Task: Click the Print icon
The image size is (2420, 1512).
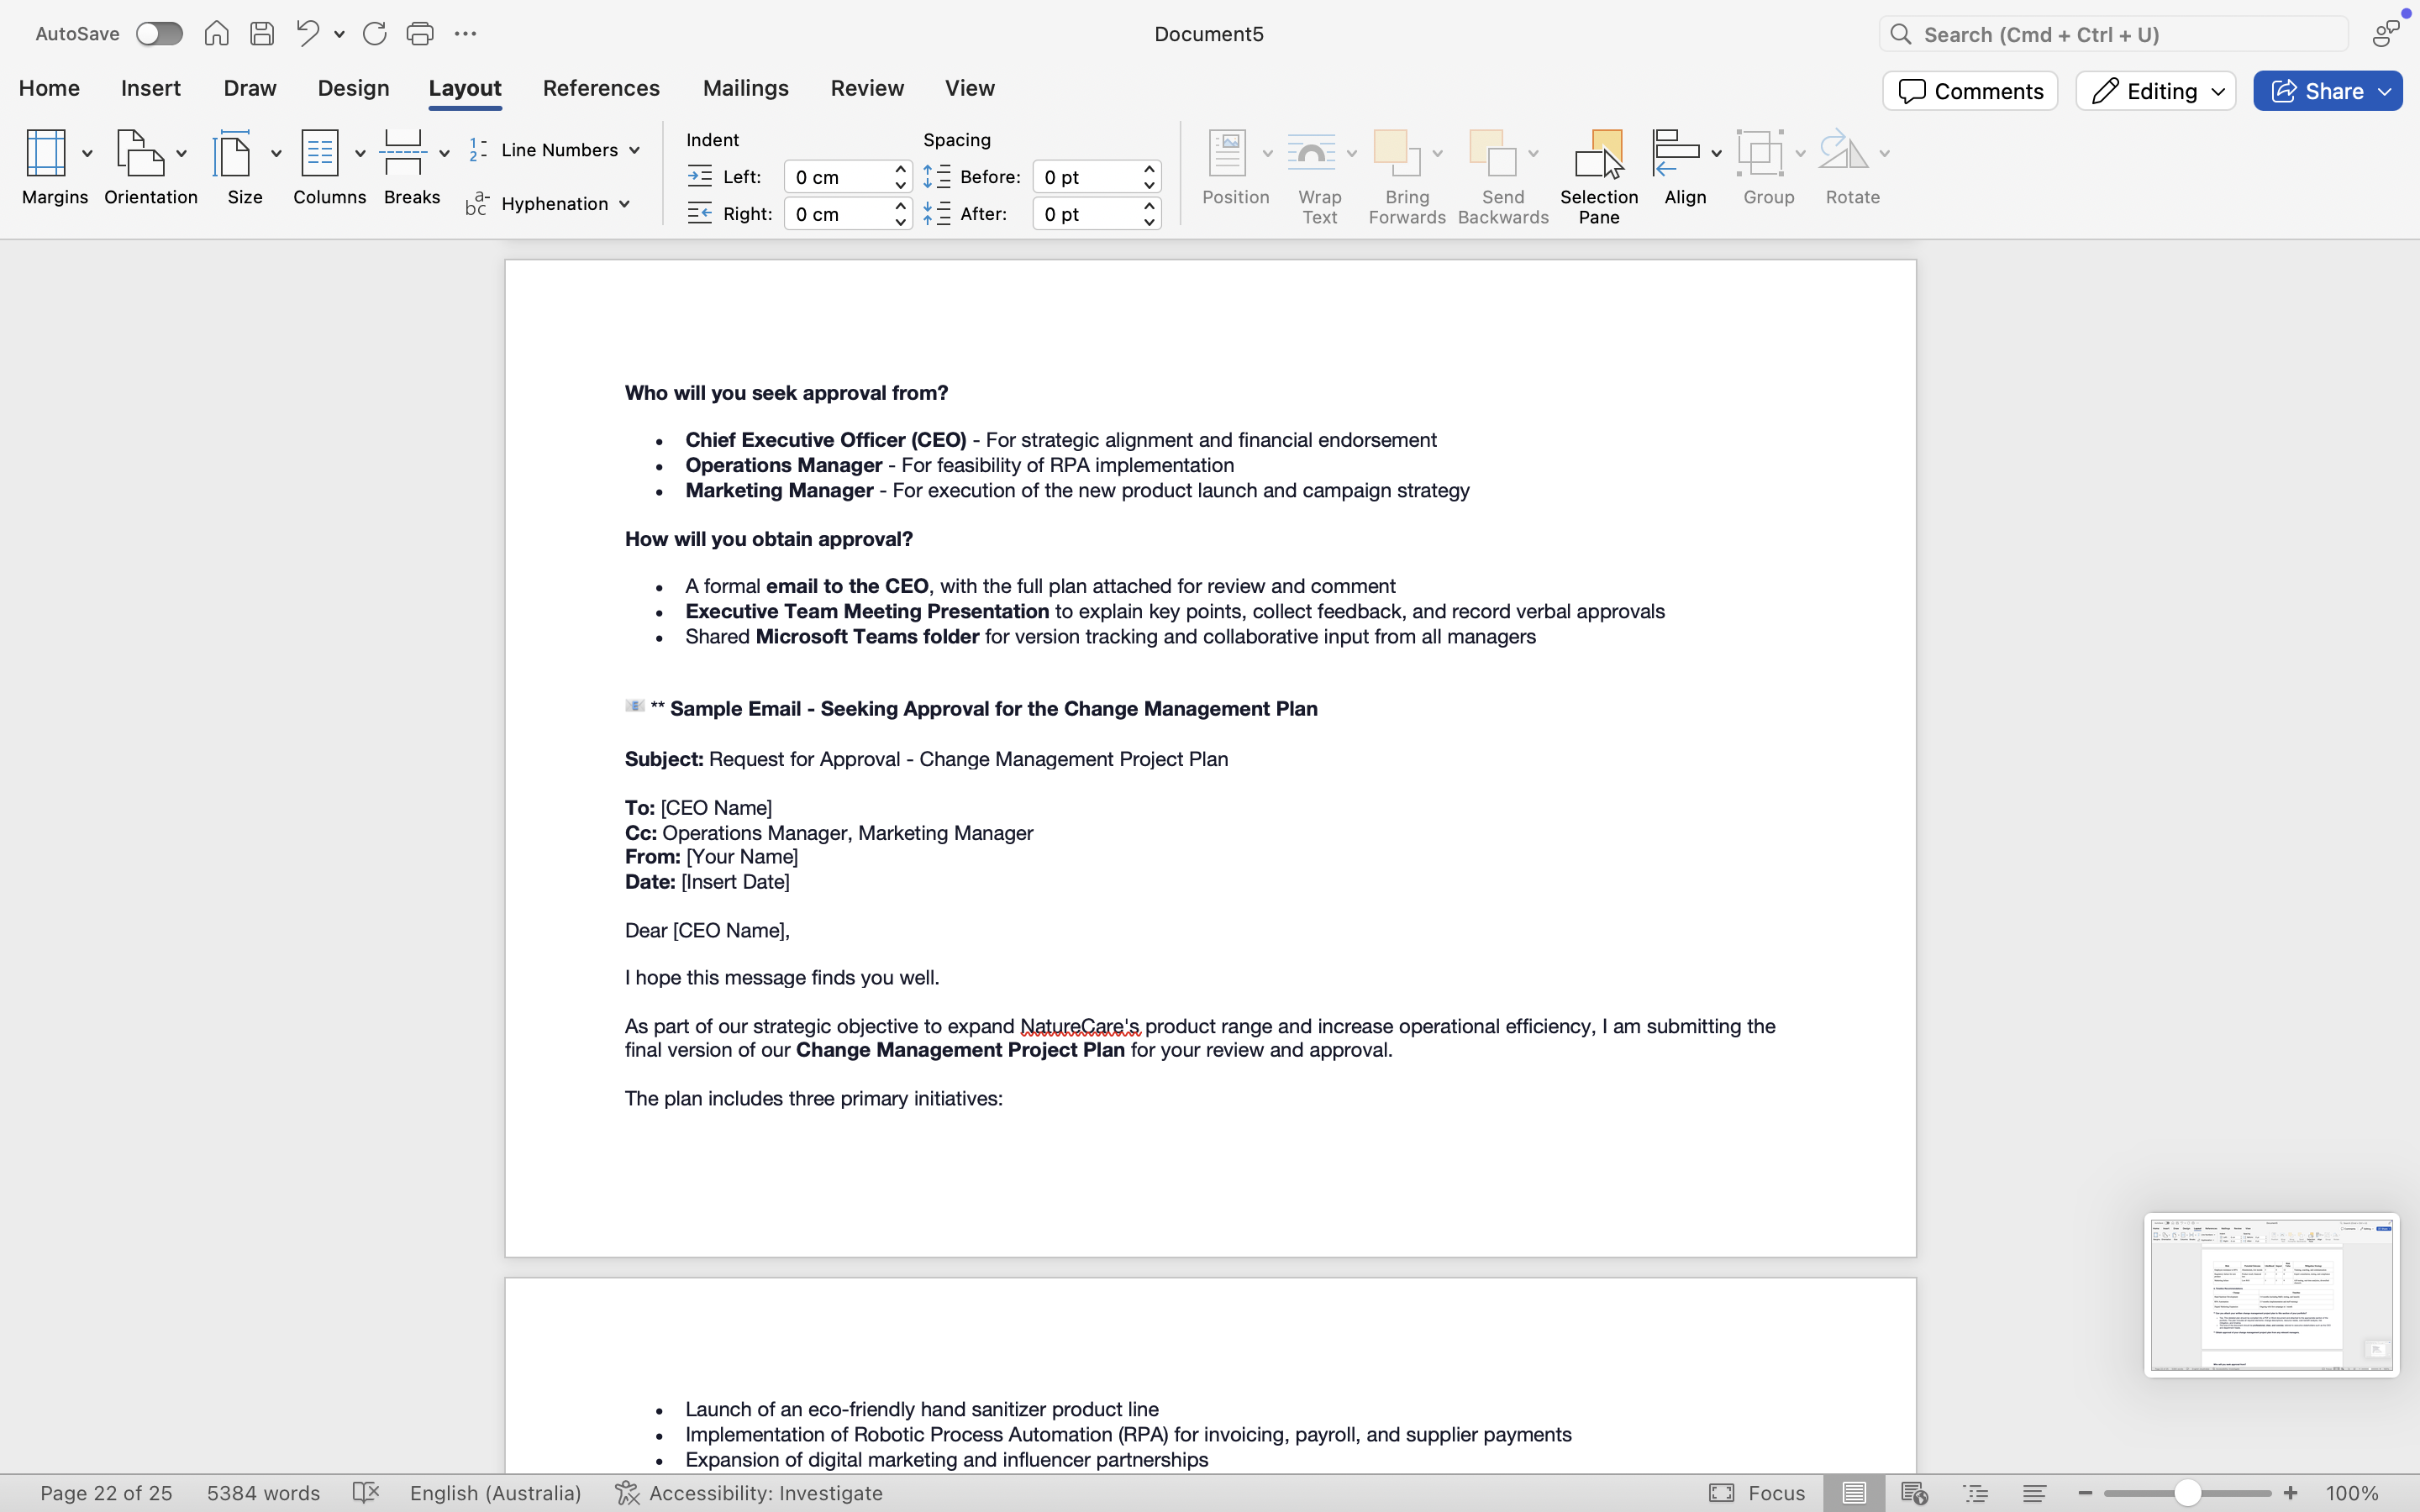Action: (420, 34)
